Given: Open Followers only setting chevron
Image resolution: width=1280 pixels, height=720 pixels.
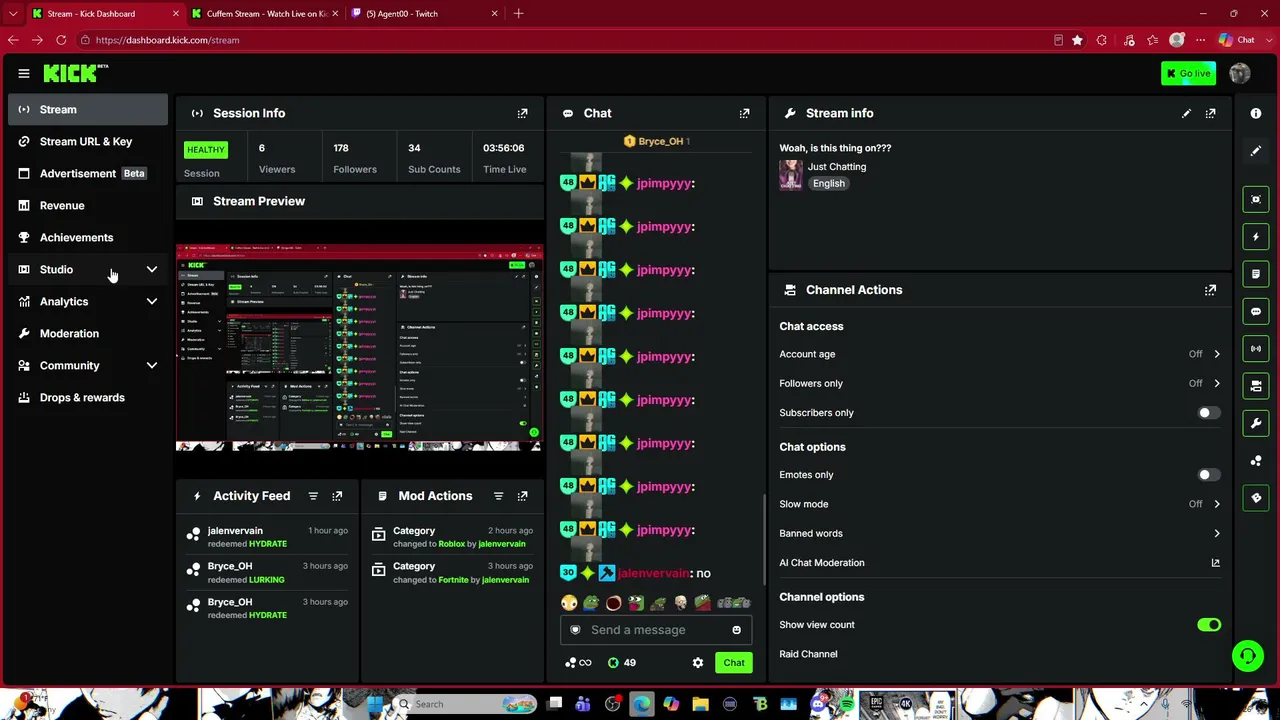Looking at the screenshot, I should click(x=1216, y=383).
